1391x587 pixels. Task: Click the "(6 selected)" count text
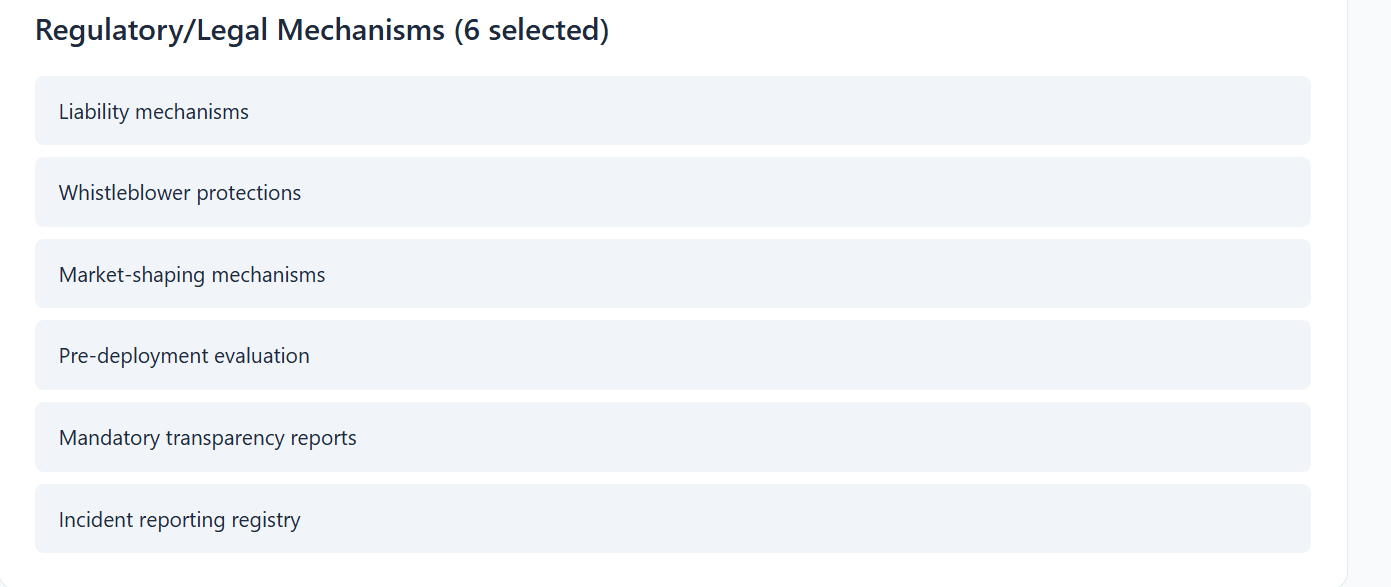pos(531,30)
